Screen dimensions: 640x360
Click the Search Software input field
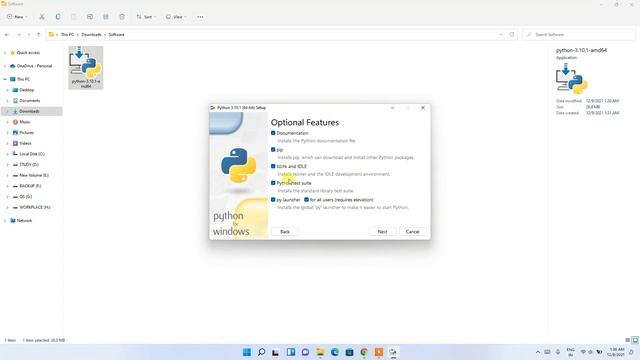579,35
